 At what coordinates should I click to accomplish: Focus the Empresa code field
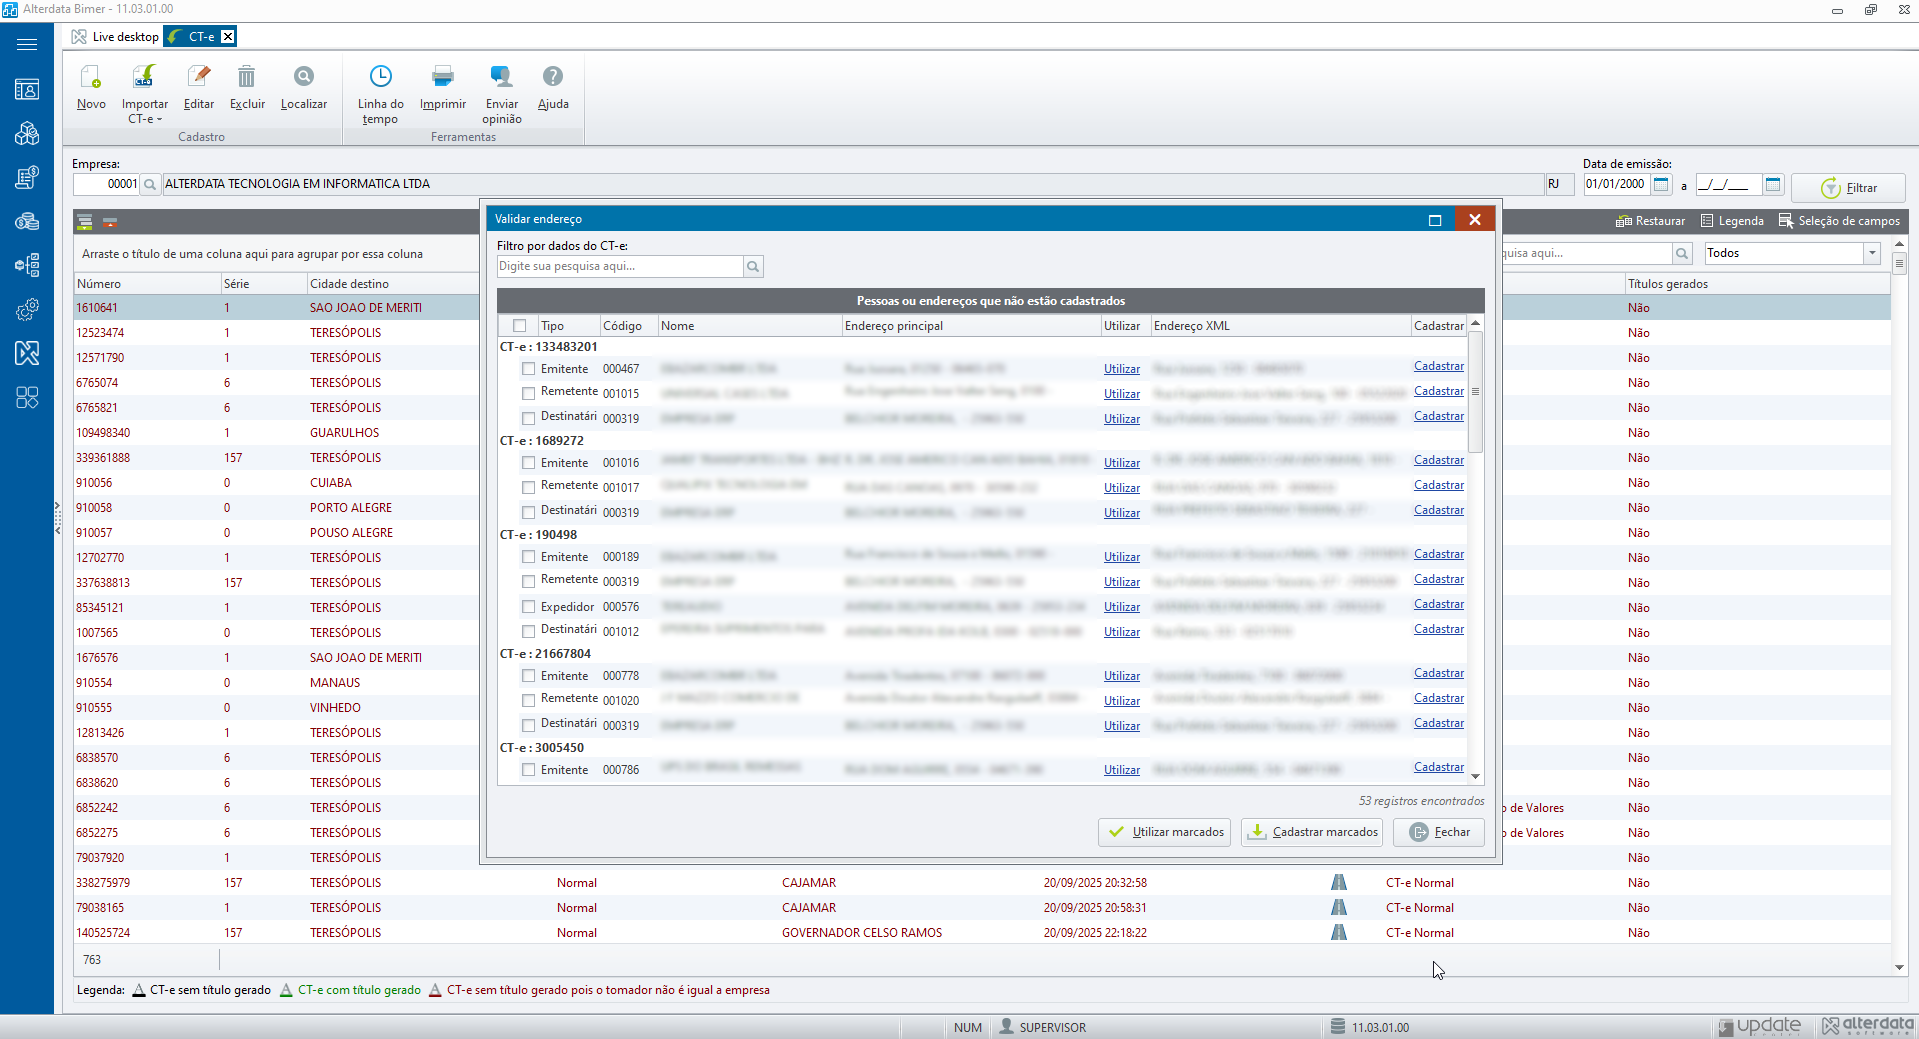click(106, 184)
